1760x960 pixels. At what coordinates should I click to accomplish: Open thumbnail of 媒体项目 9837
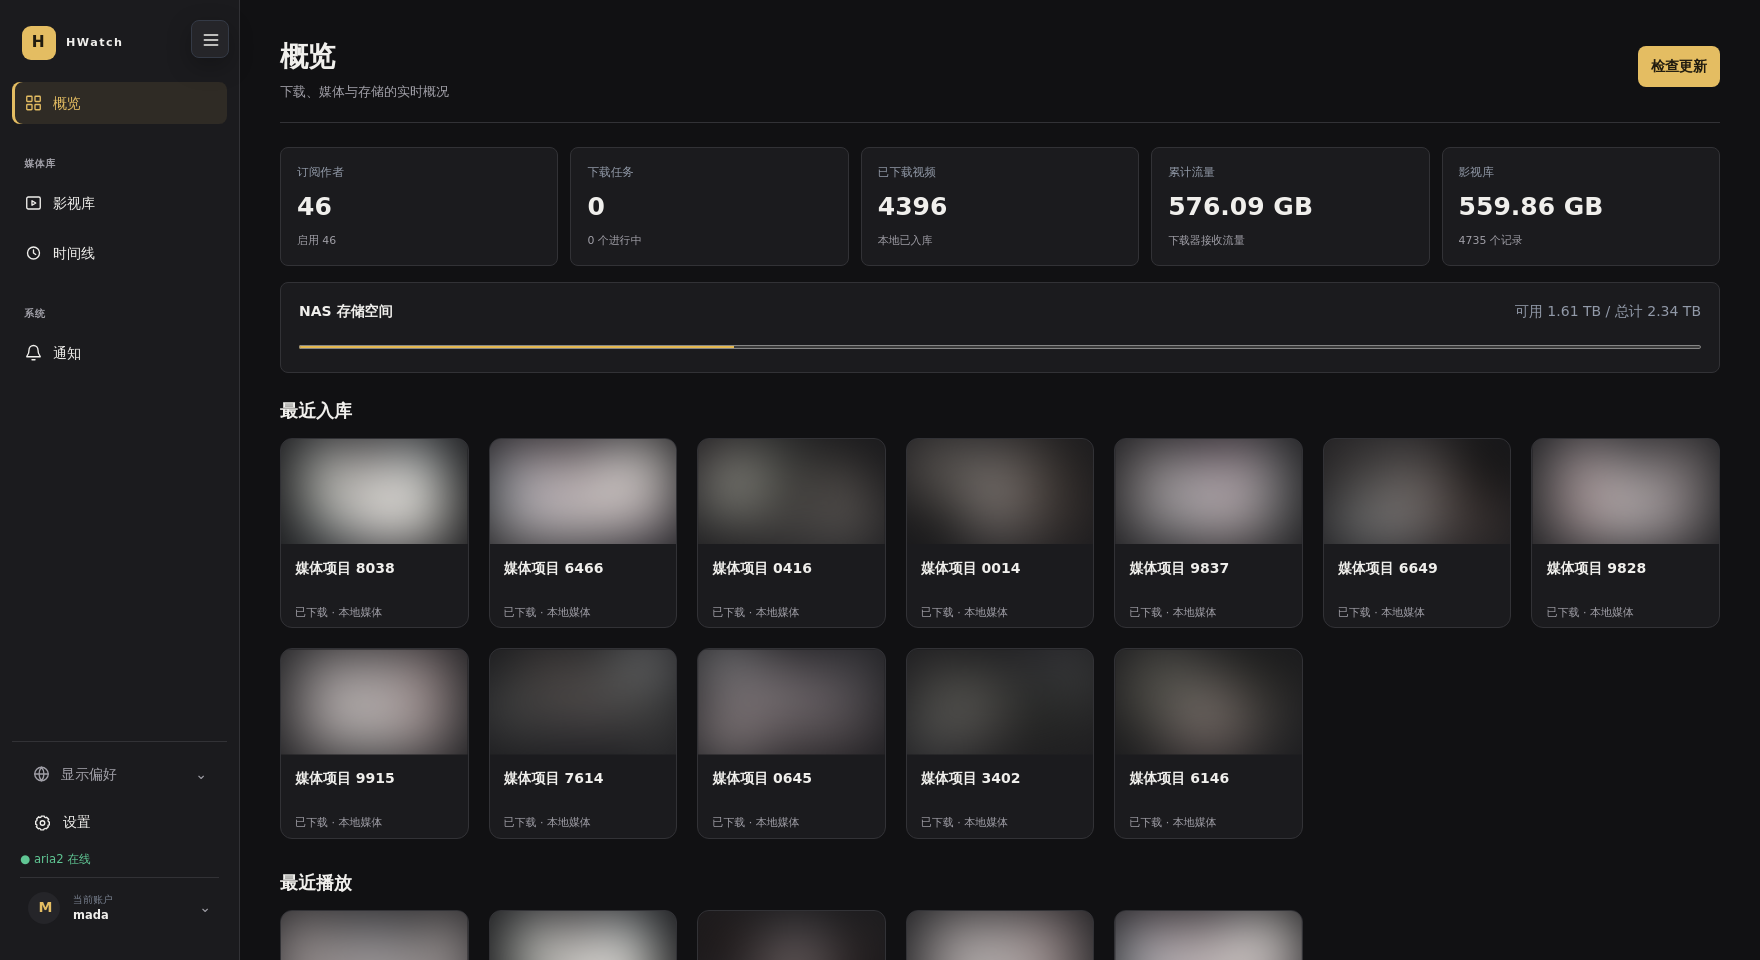[x=1208, y=491]
